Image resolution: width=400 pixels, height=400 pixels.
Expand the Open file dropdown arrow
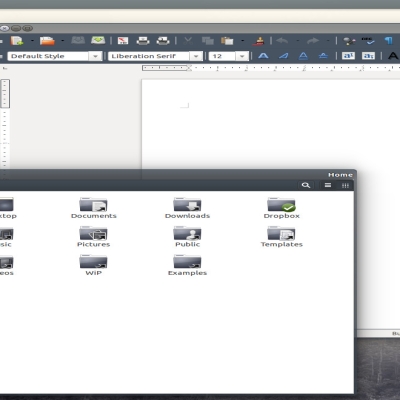(63, 41)
